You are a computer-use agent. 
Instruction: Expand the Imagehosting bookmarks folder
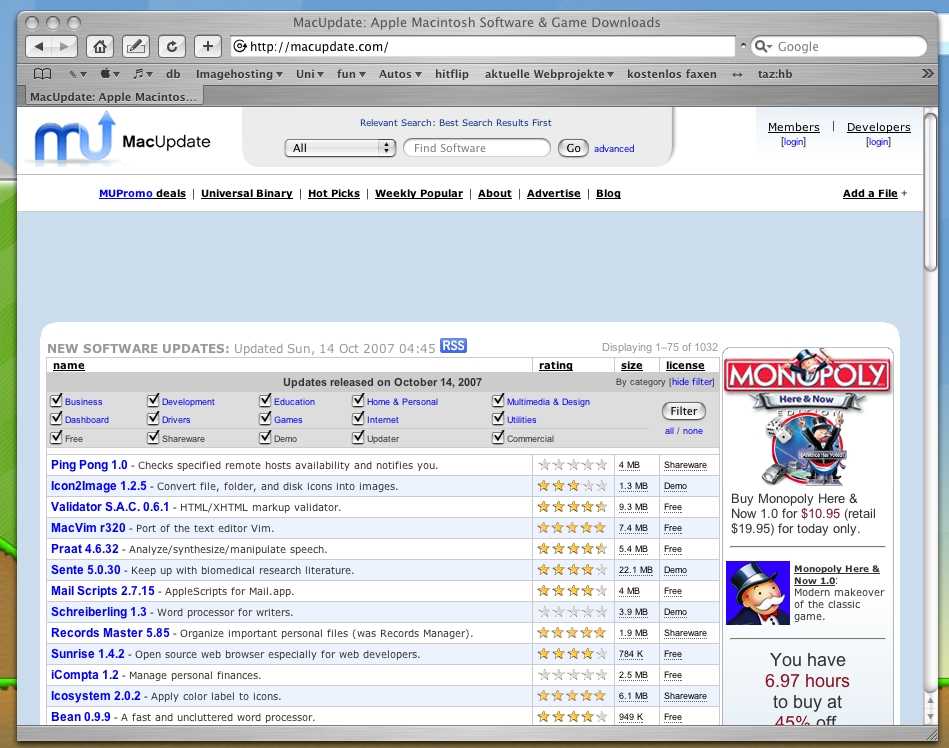pyautogui.click(x=239, y=74)
